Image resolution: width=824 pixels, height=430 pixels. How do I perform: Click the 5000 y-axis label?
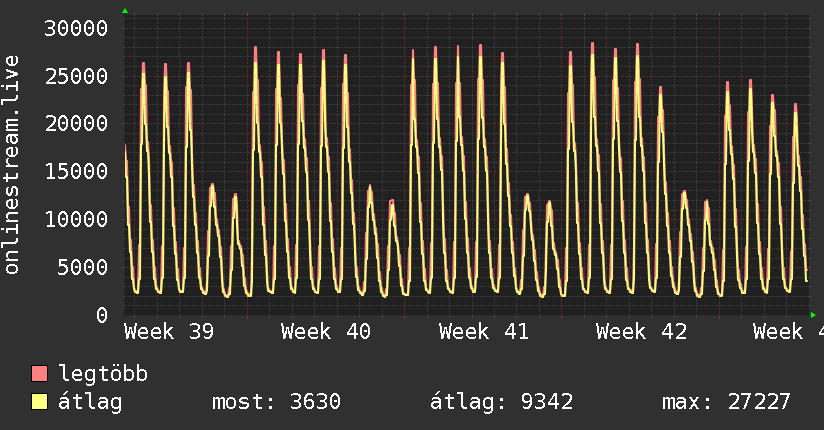click(83, 267)
